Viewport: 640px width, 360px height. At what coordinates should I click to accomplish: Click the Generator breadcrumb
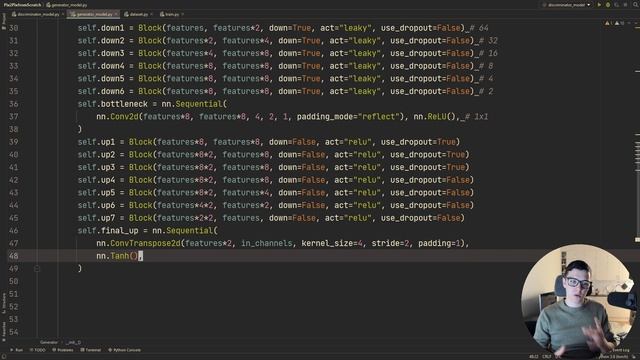coord(49,342)
